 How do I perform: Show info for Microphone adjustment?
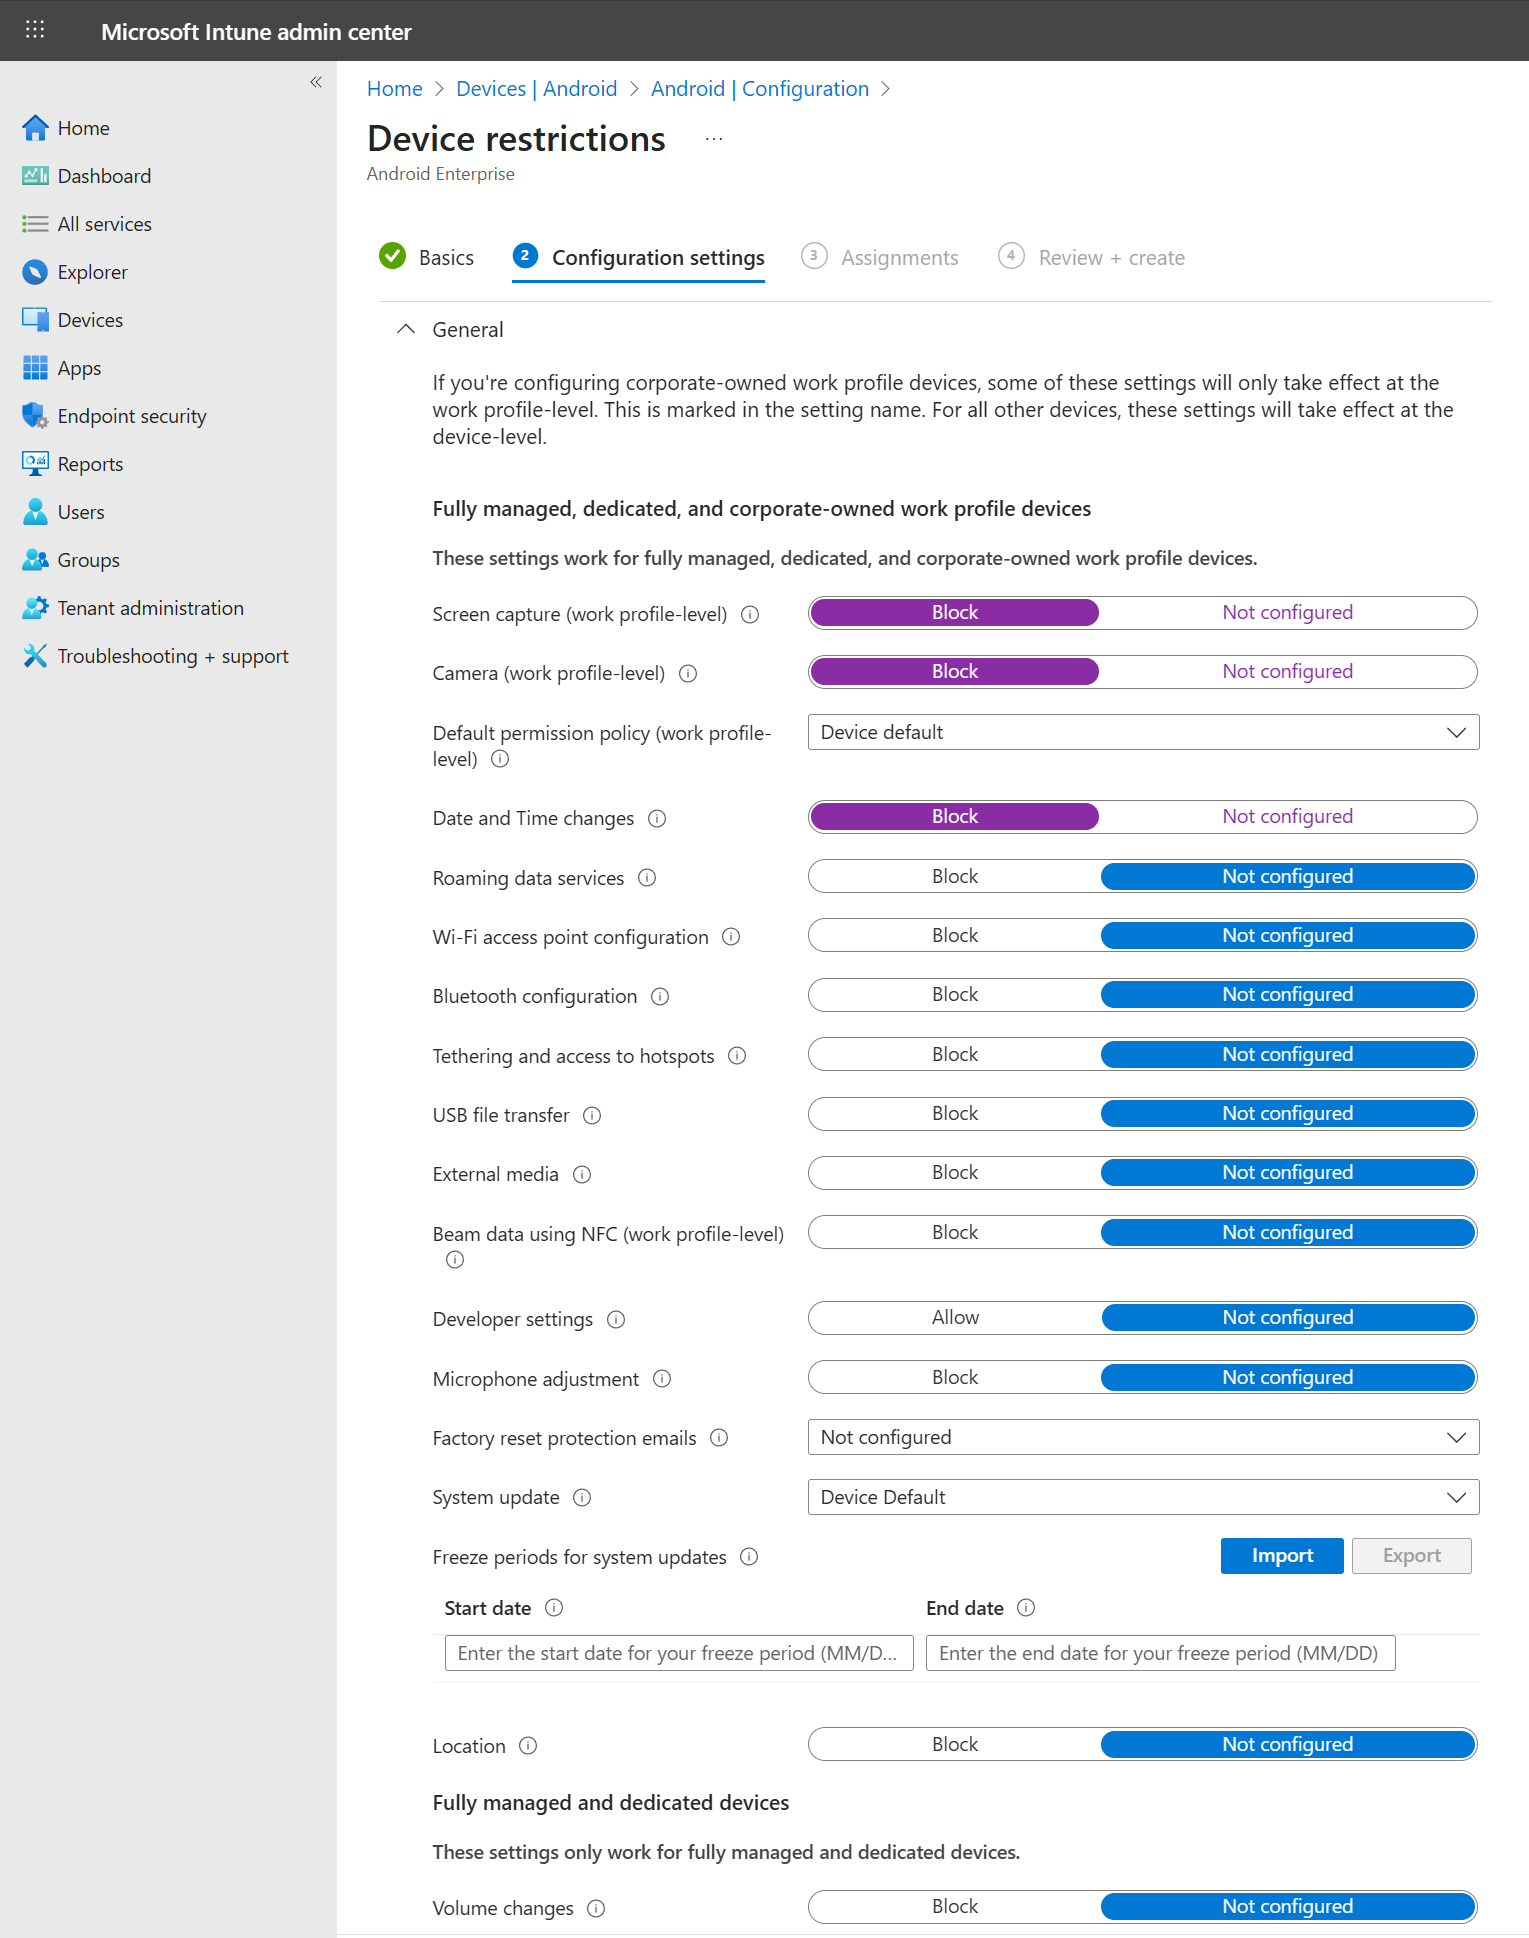pyautogui.click(x=662, y=1379)
